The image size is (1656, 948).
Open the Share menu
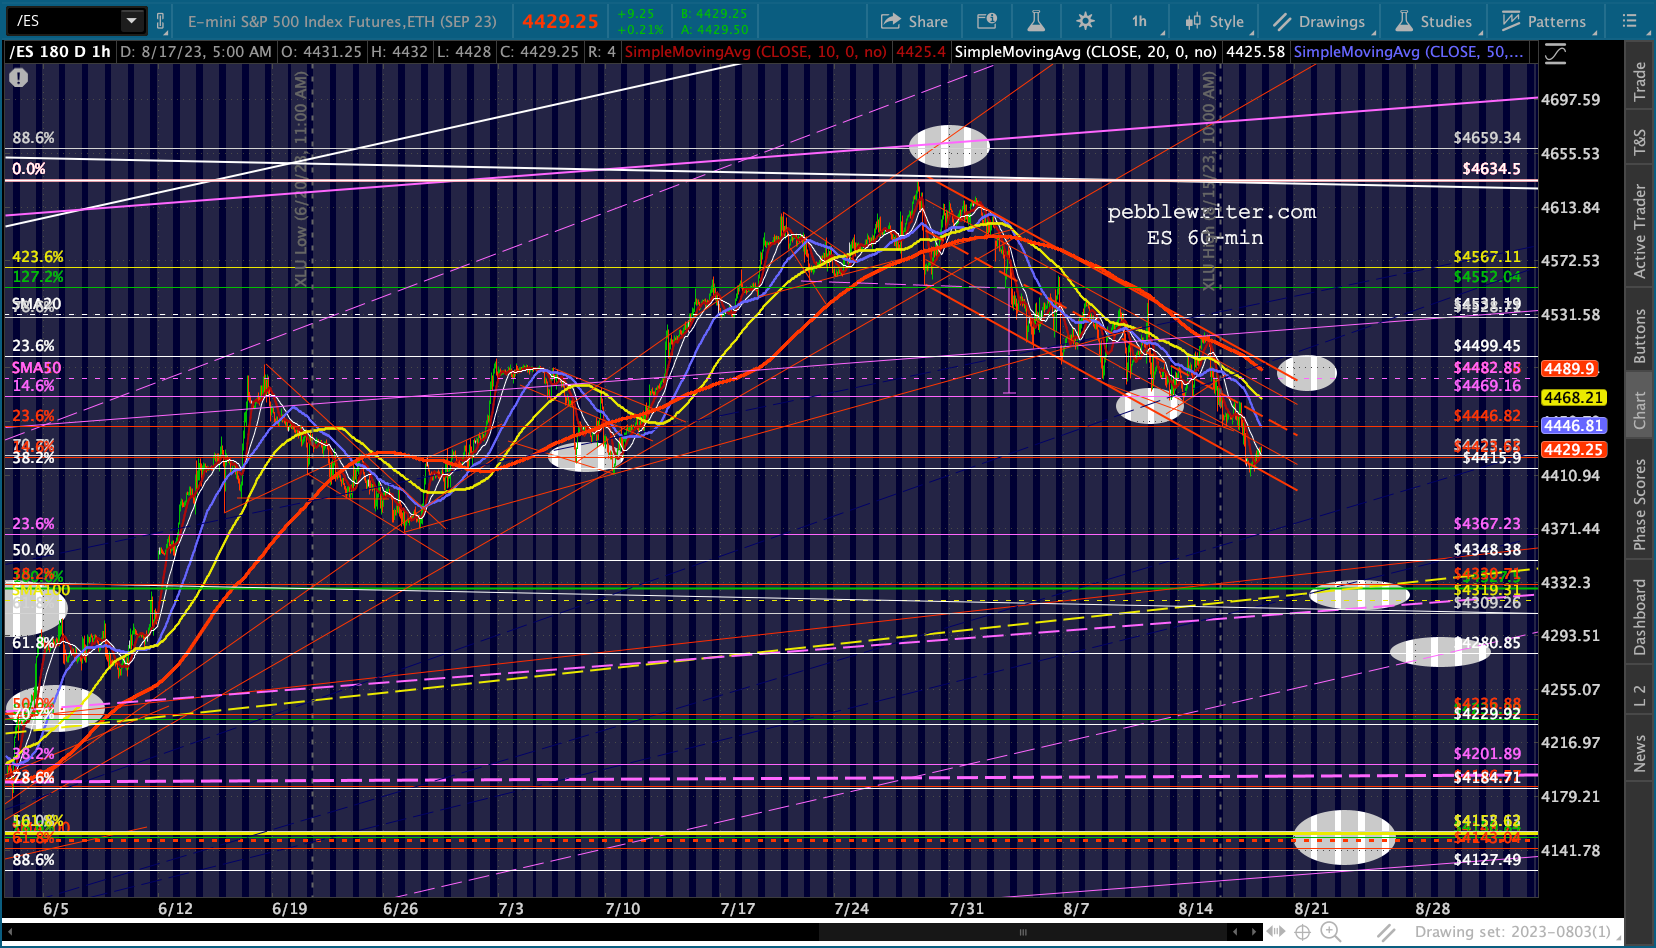pos(914,21)
